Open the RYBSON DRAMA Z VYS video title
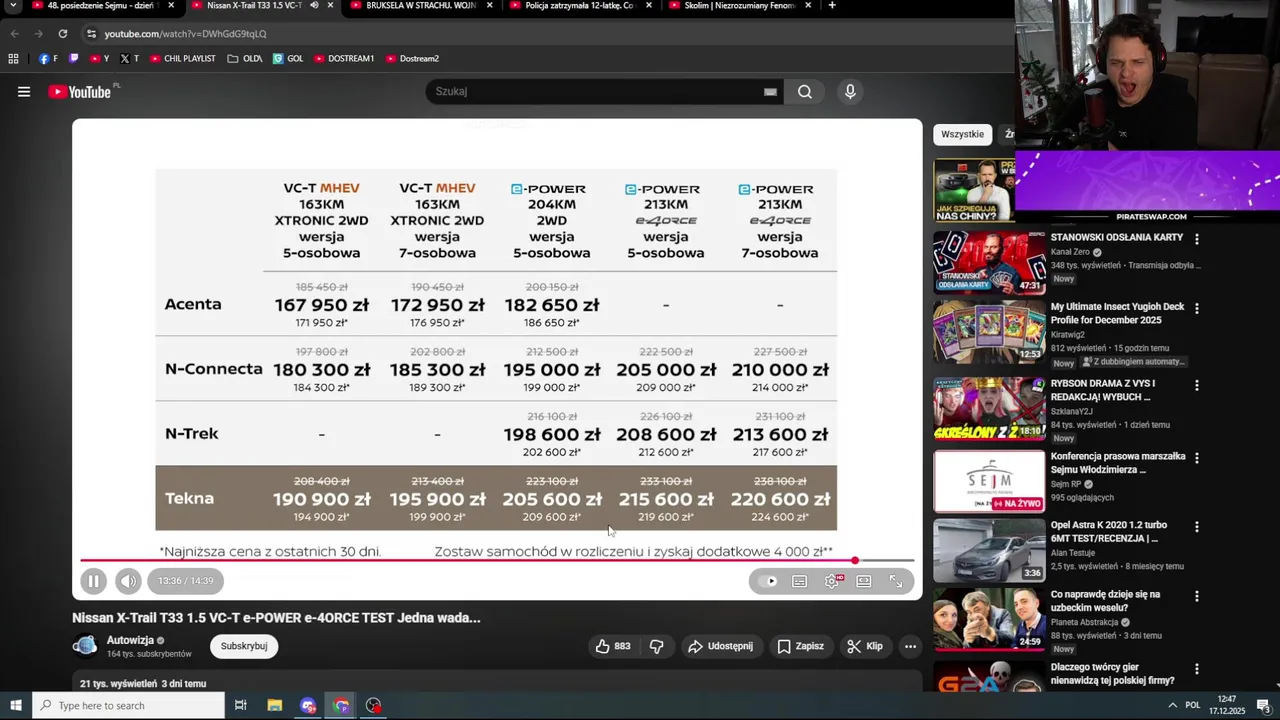Viewport: 1280px width, 720px height. coord(1103,390)
